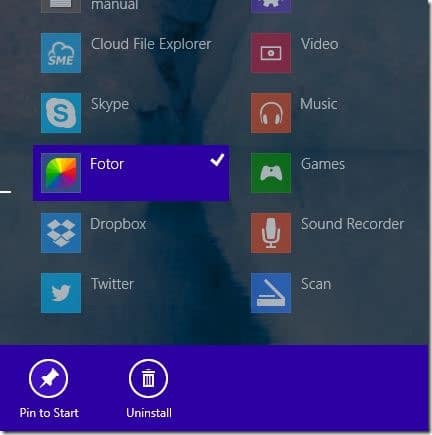Click the 'Twitter' app name

coord(112,284)
